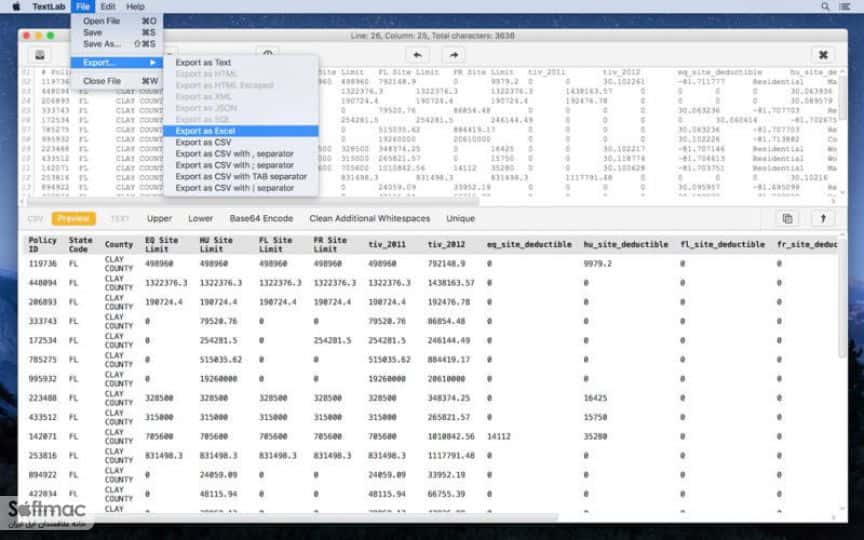Copy preview output with the copy icon
The height and width of the screenshot is (540, 864).
(x=787, y=219)
